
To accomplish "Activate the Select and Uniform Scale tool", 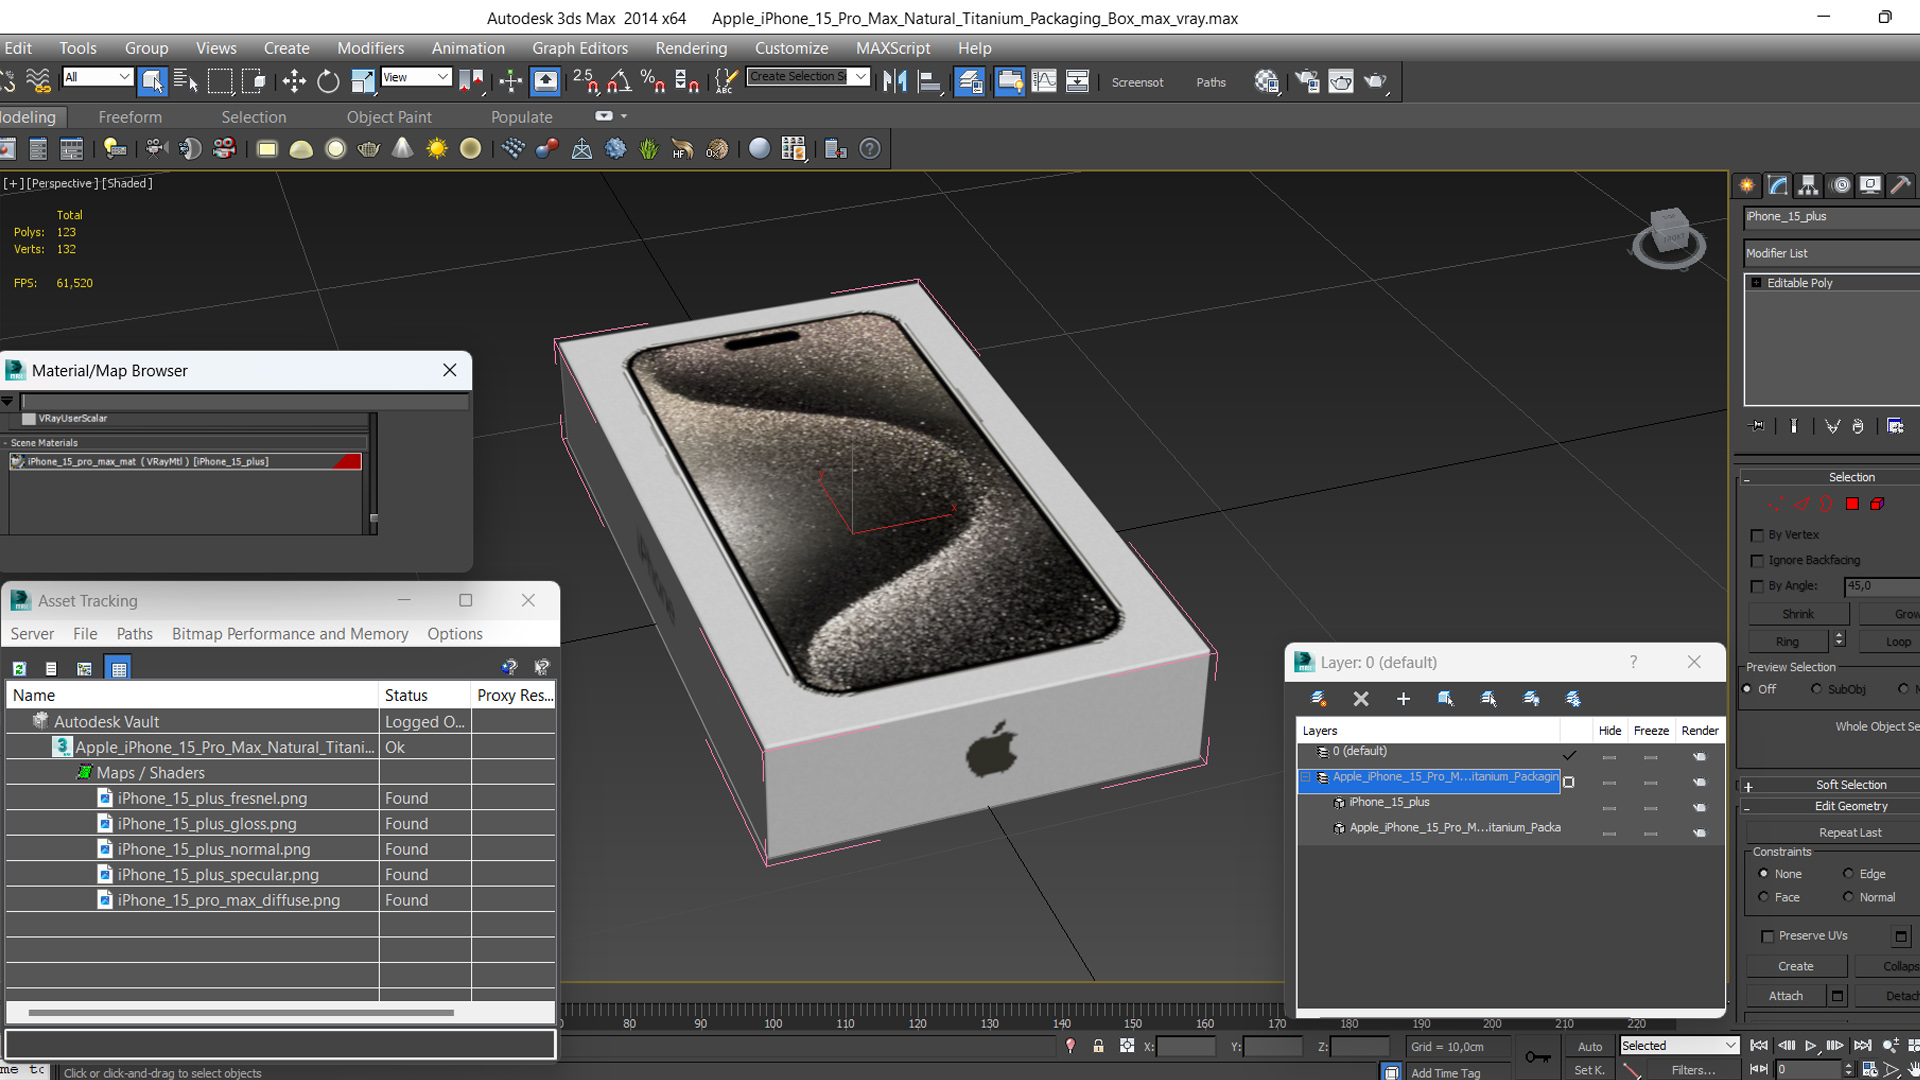I will 362,81.
